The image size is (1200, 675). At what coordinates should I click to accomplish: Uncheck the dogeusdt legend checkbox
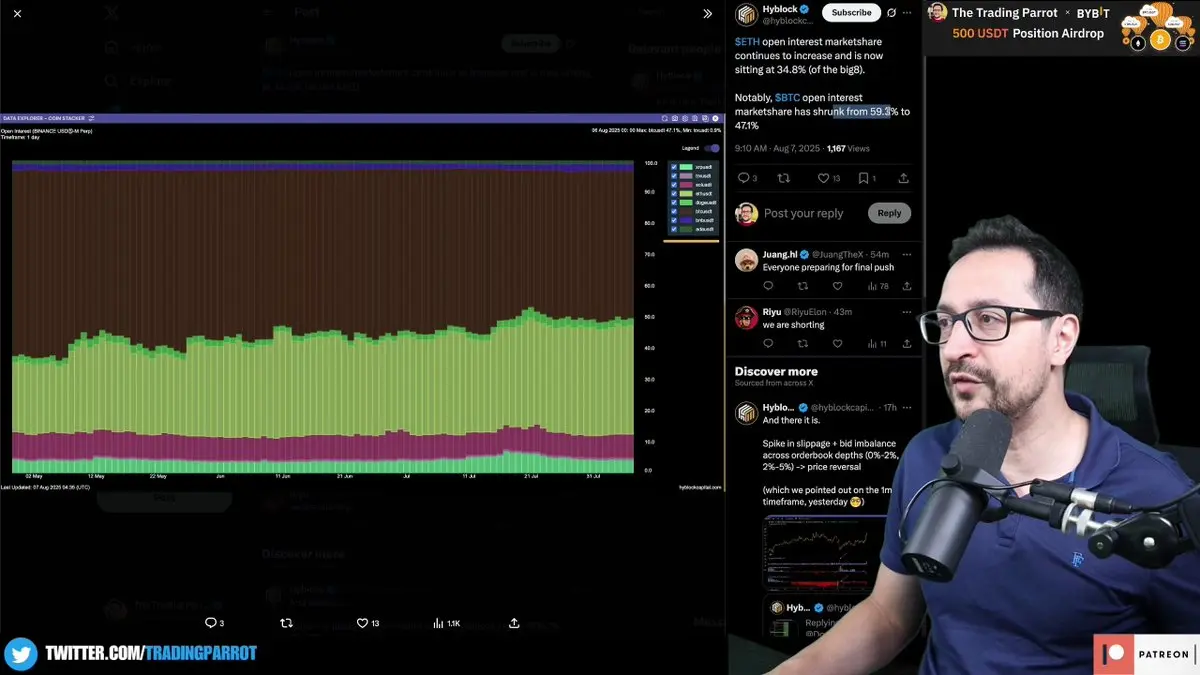[674, 202]
